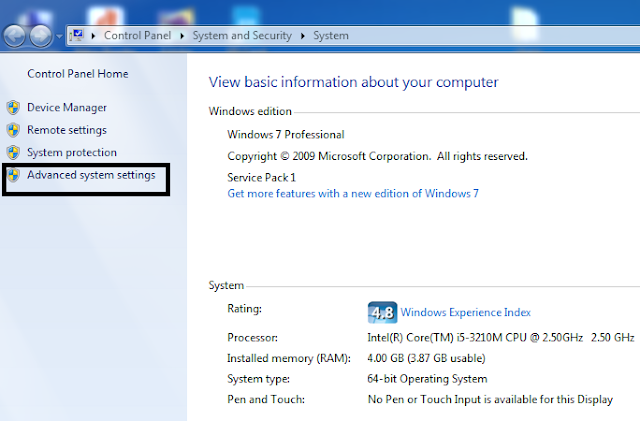This screenshot has height=421, width=640.
Task: Click the Back navigation arrow button
Action: click(x=15, y=36)
